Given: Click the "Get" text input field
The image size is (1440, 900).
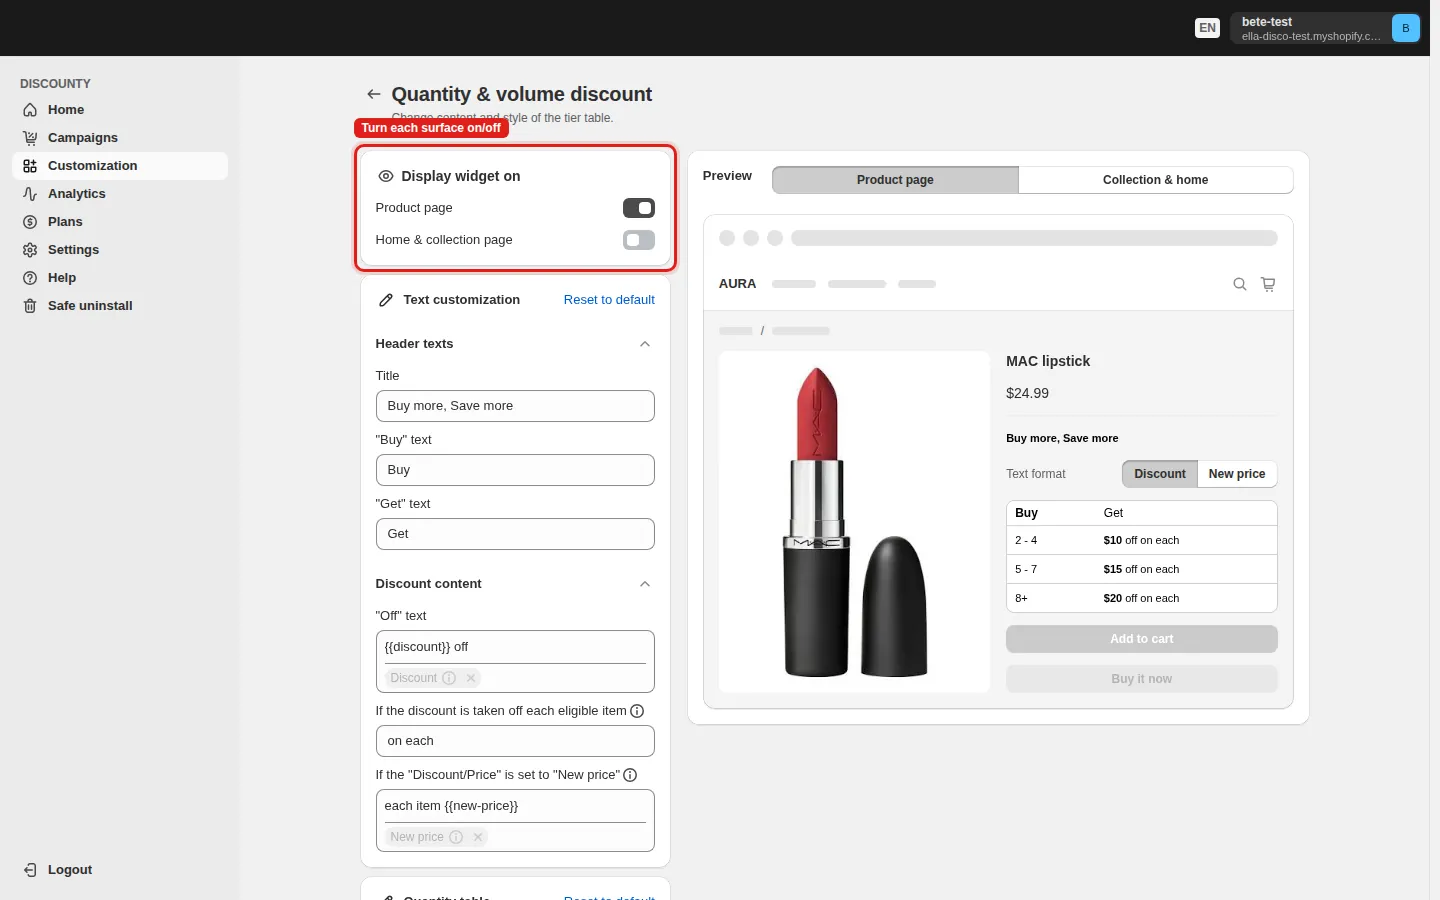Looking at the screenshot, I should (515, 534).
